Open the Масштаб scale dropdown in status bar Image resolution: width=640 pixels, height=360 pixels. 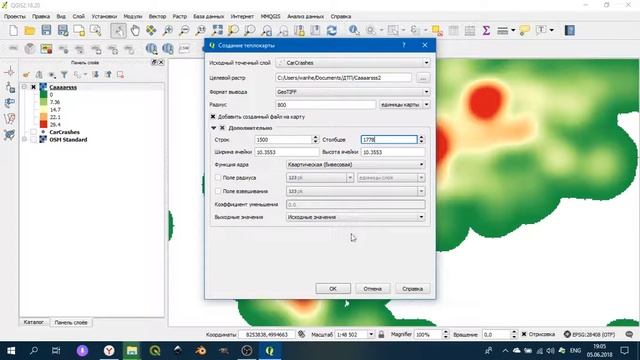click(371, 334)
